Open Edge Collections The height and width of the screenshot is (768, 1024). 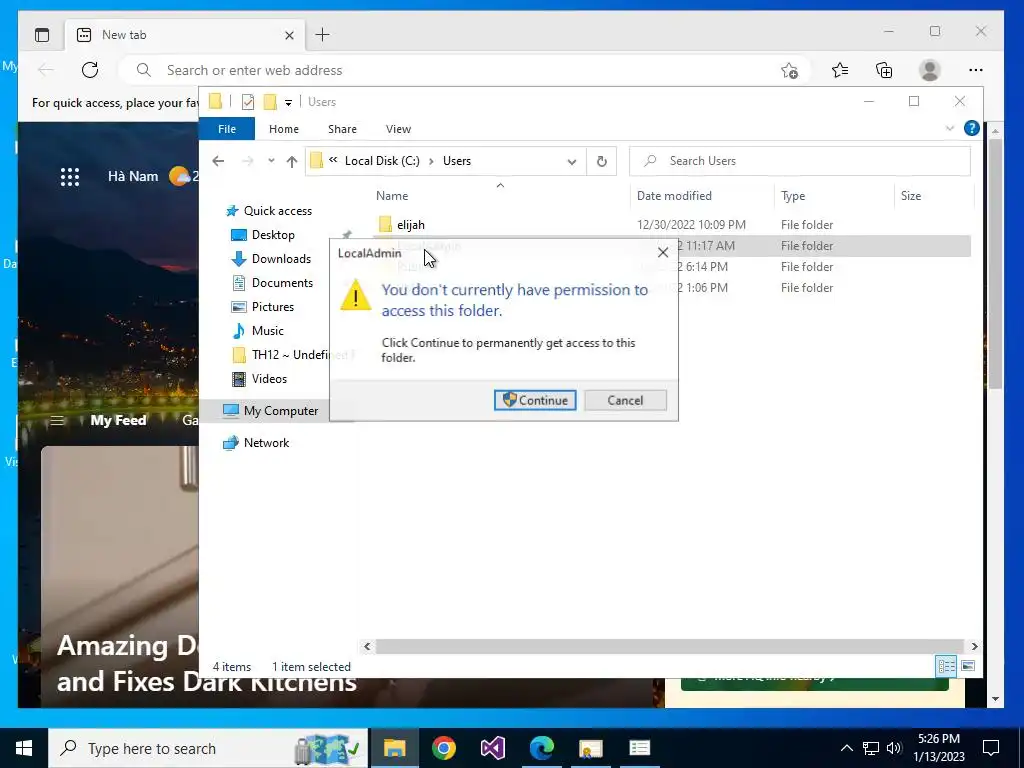click(x=884, y=70)
